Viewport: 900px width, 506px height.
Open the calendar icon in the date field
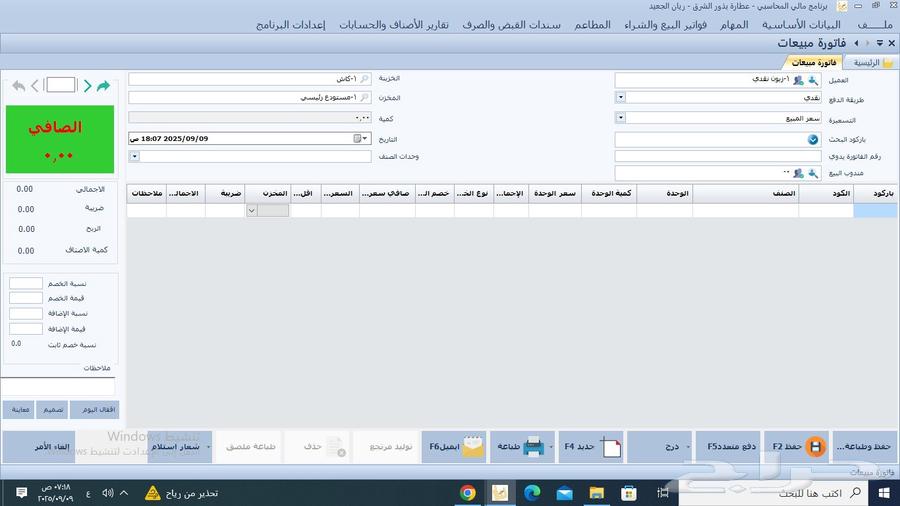click(x=357, y=138)
